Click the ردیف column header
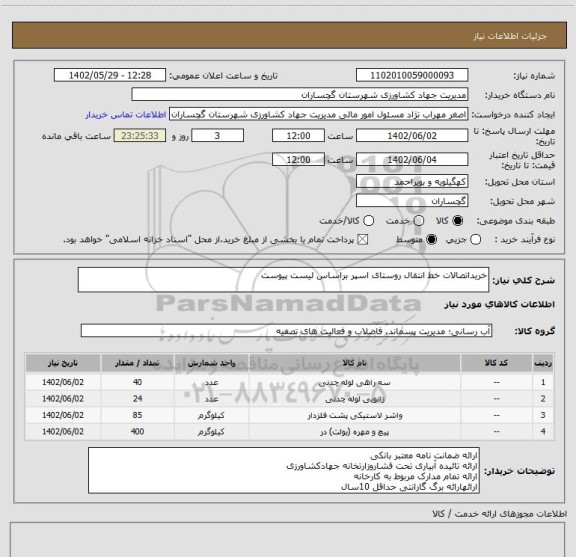The width and height of the screenshot is (576, 557). click(x=543, y=363)
